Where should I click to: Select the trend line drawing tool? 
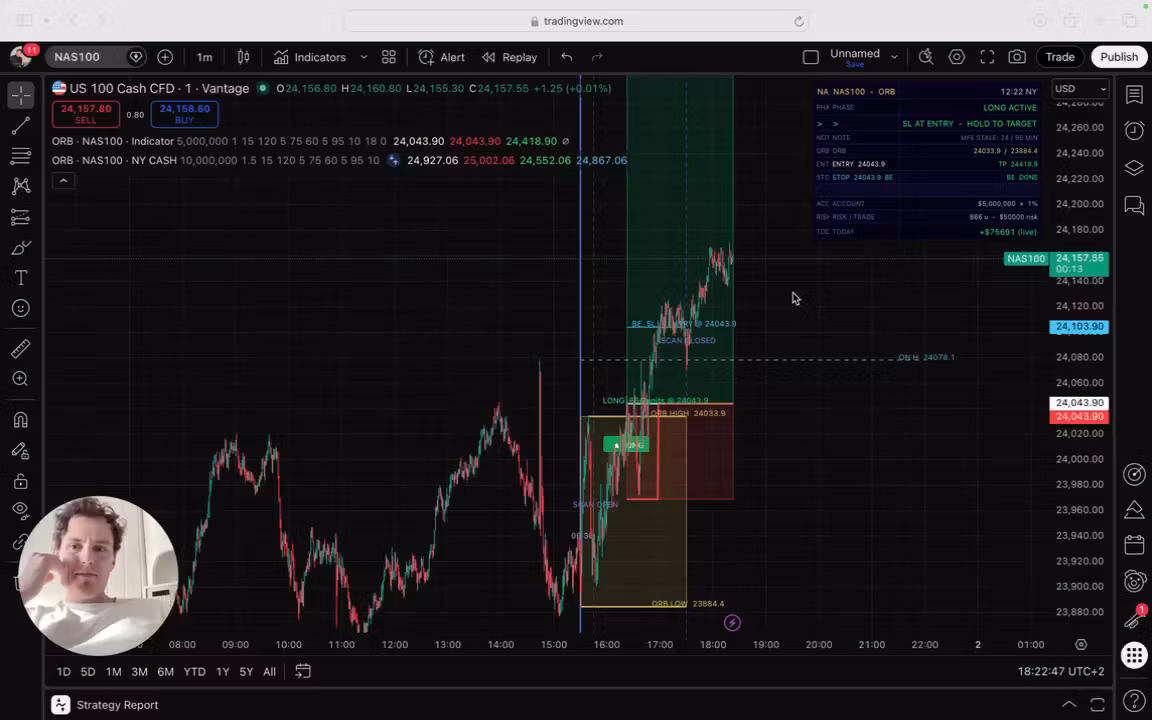(20, 126)
